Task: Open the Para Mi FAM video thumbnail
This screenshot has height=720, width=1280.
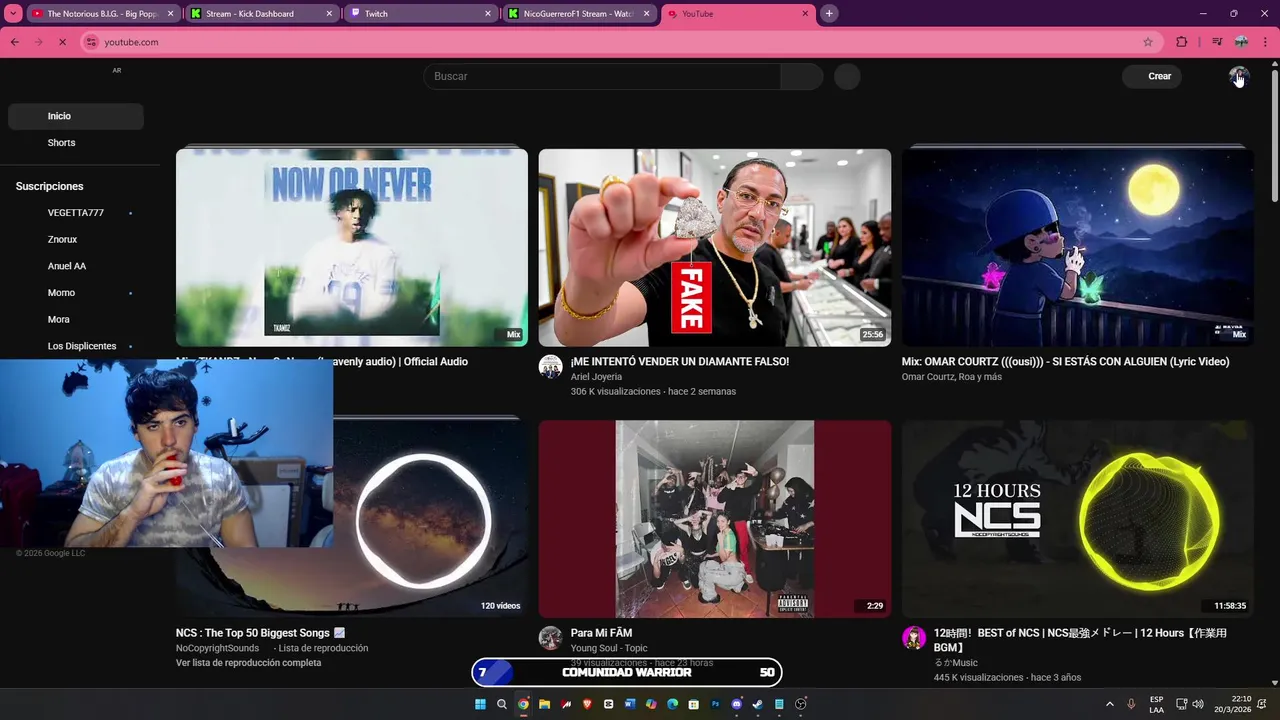Action: (x=715, y=518)
